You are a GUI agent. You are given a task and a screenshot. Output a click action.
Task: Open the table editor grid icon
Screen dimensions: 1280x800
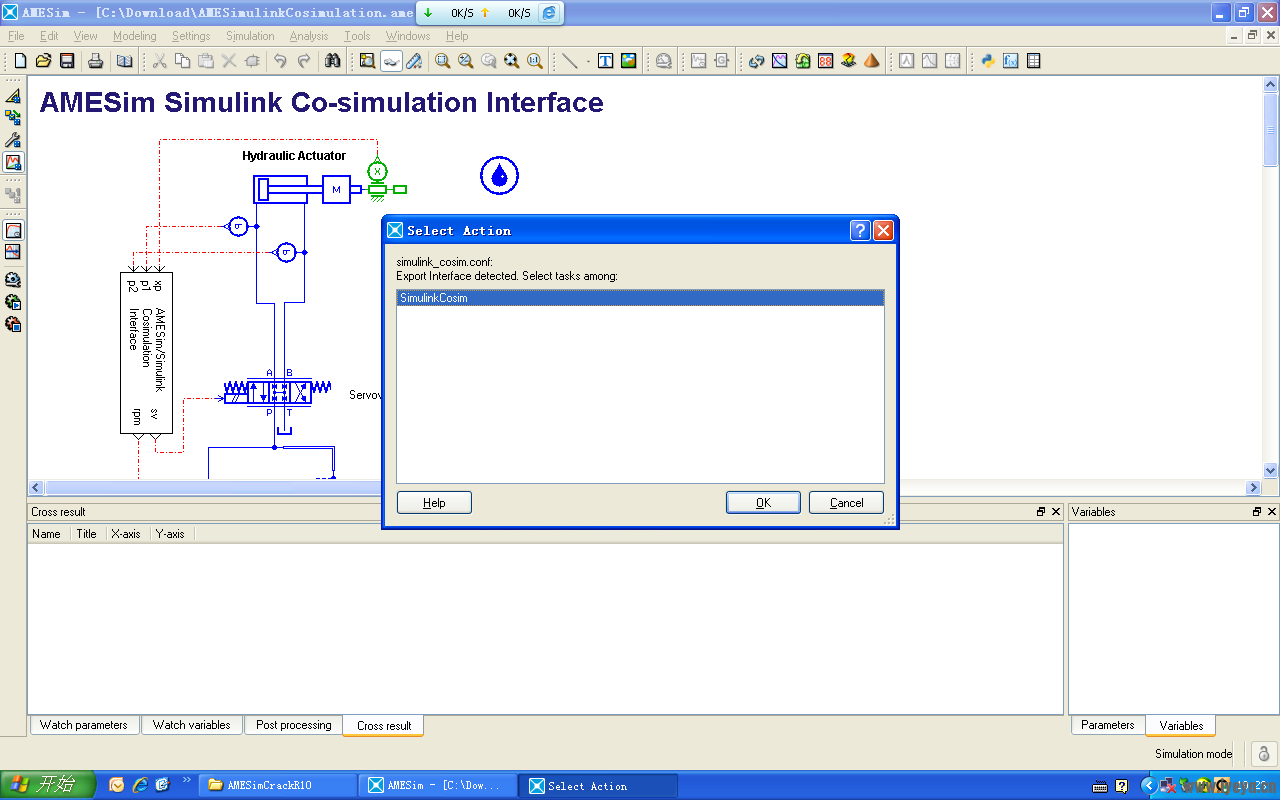[x=1033, y=61]
